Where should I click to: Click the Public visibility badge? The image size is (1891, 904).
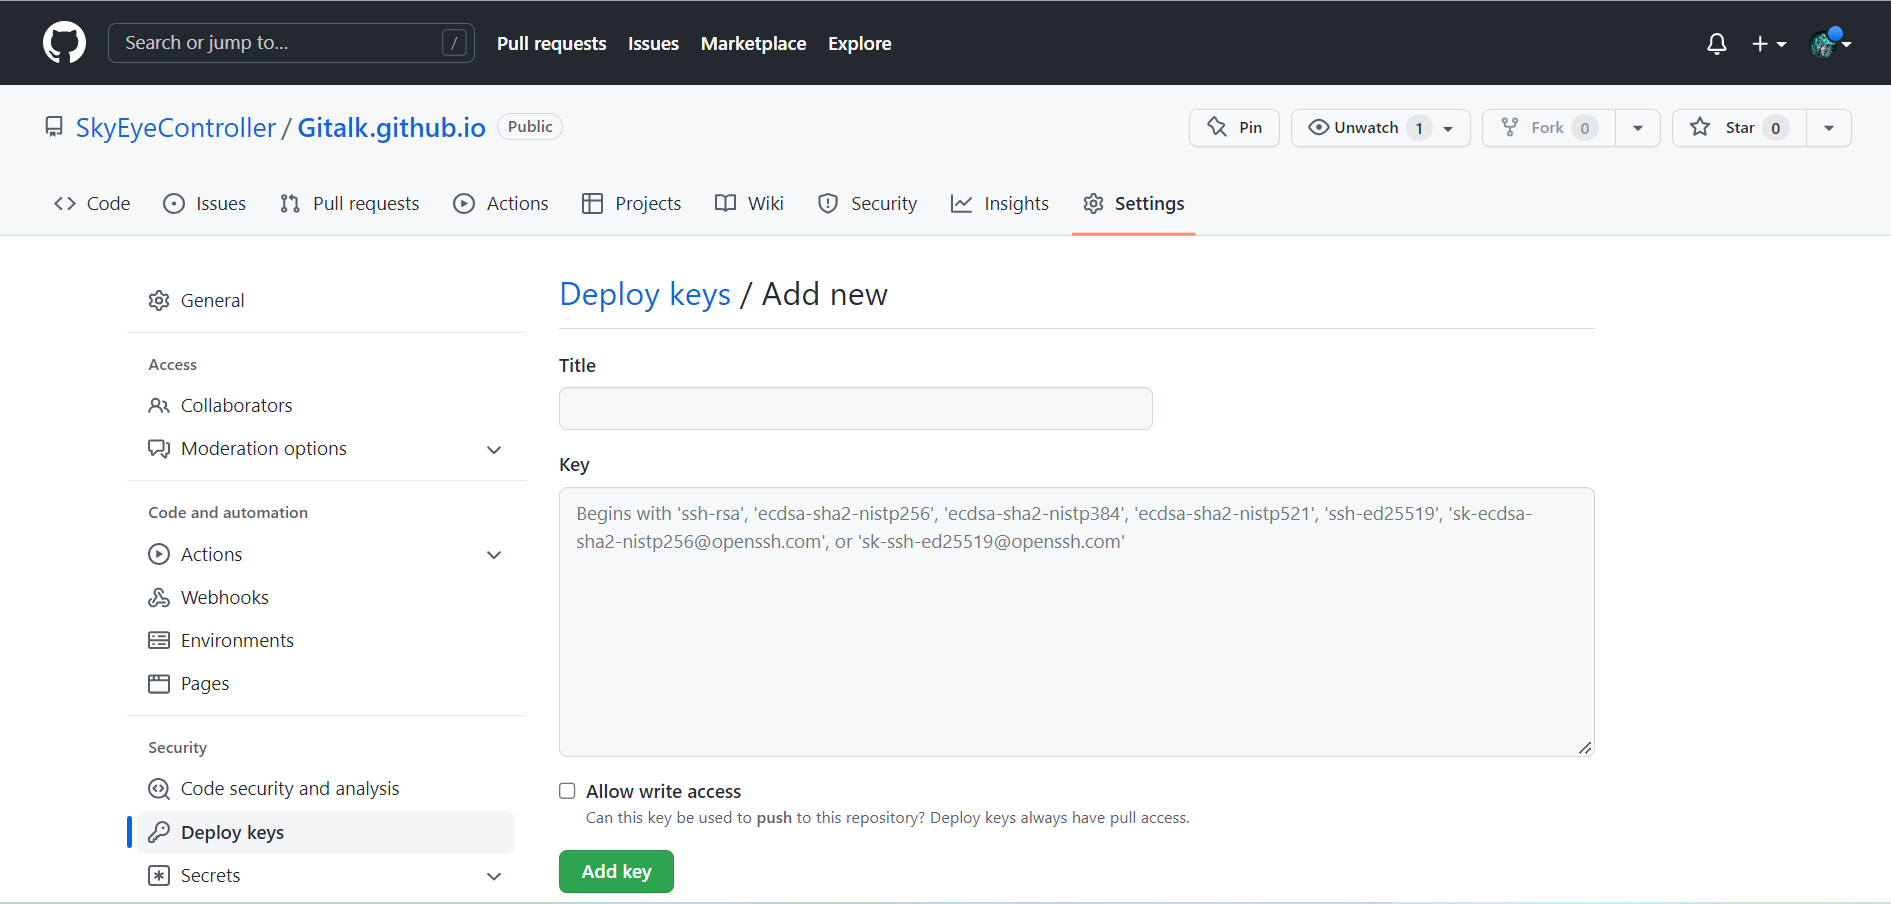click(x=530, y=127)
